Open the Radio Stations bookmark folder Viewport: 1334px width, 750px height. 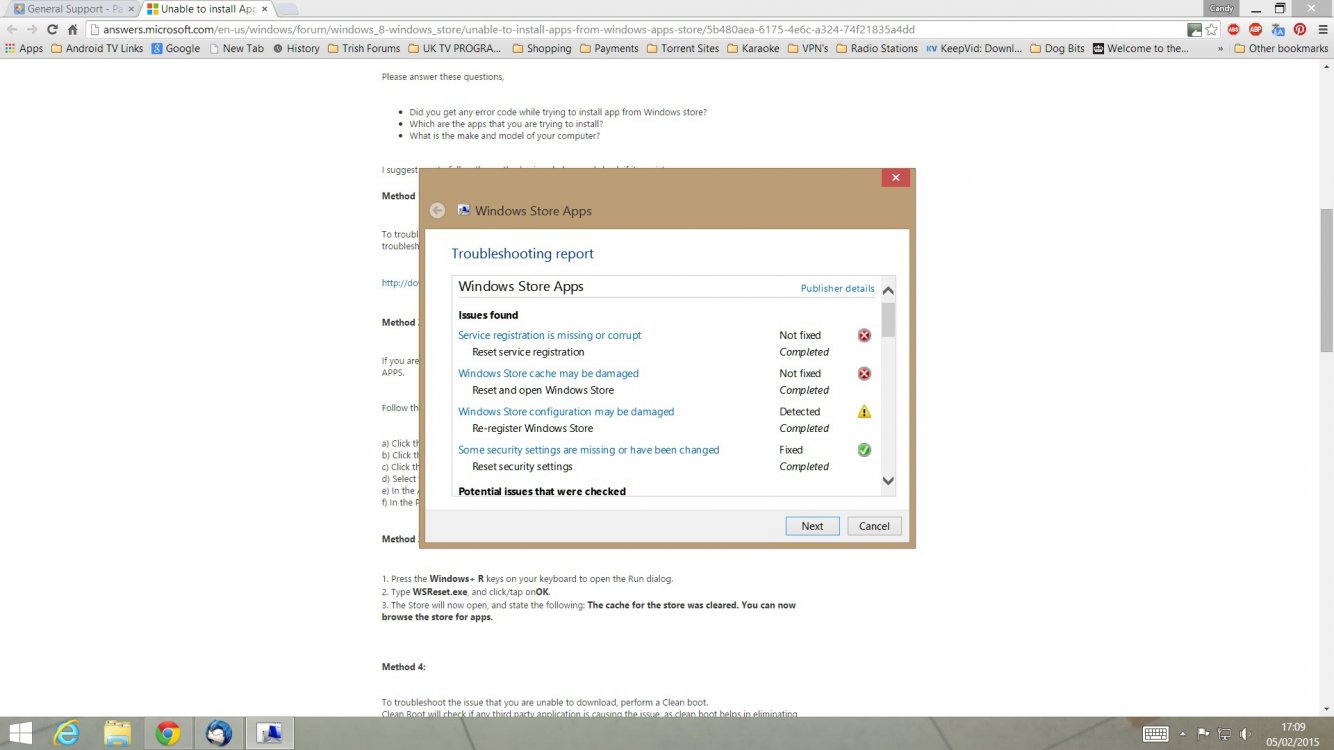(877, 48)
